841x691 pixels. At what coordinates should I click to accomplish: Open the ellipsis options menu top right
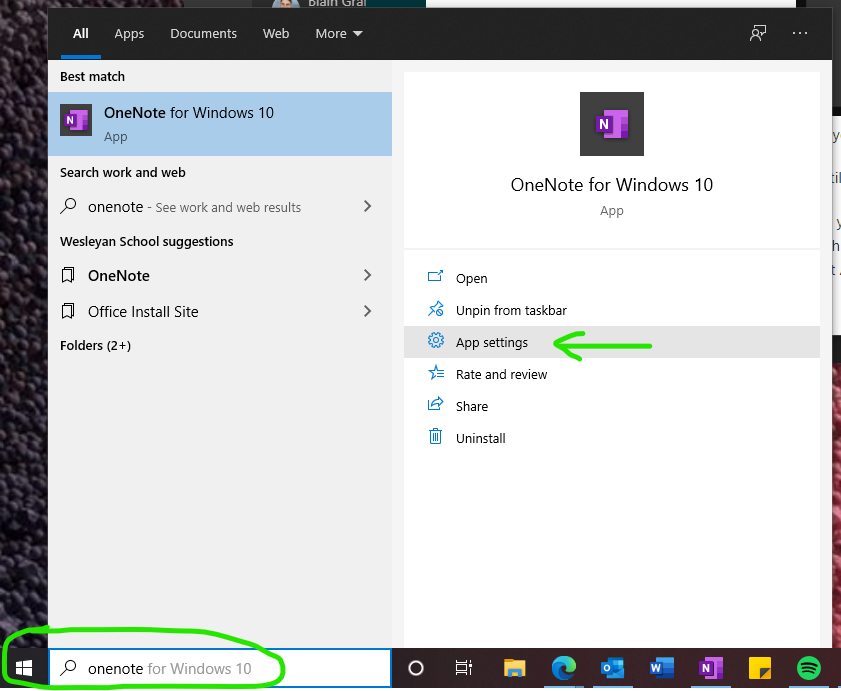pyautogui.click(x=799, y=33)
